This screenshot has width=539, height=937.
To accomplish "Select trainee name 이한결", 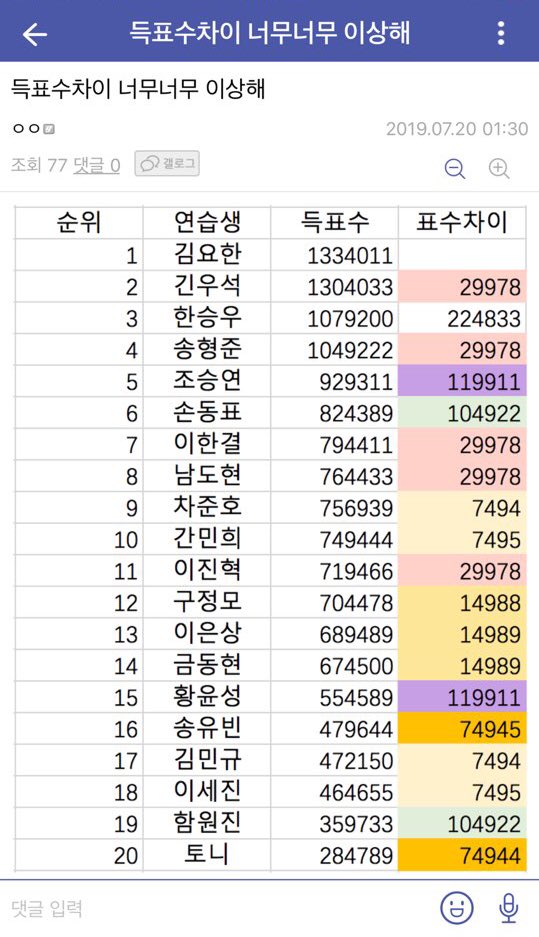I will (207, 444).
